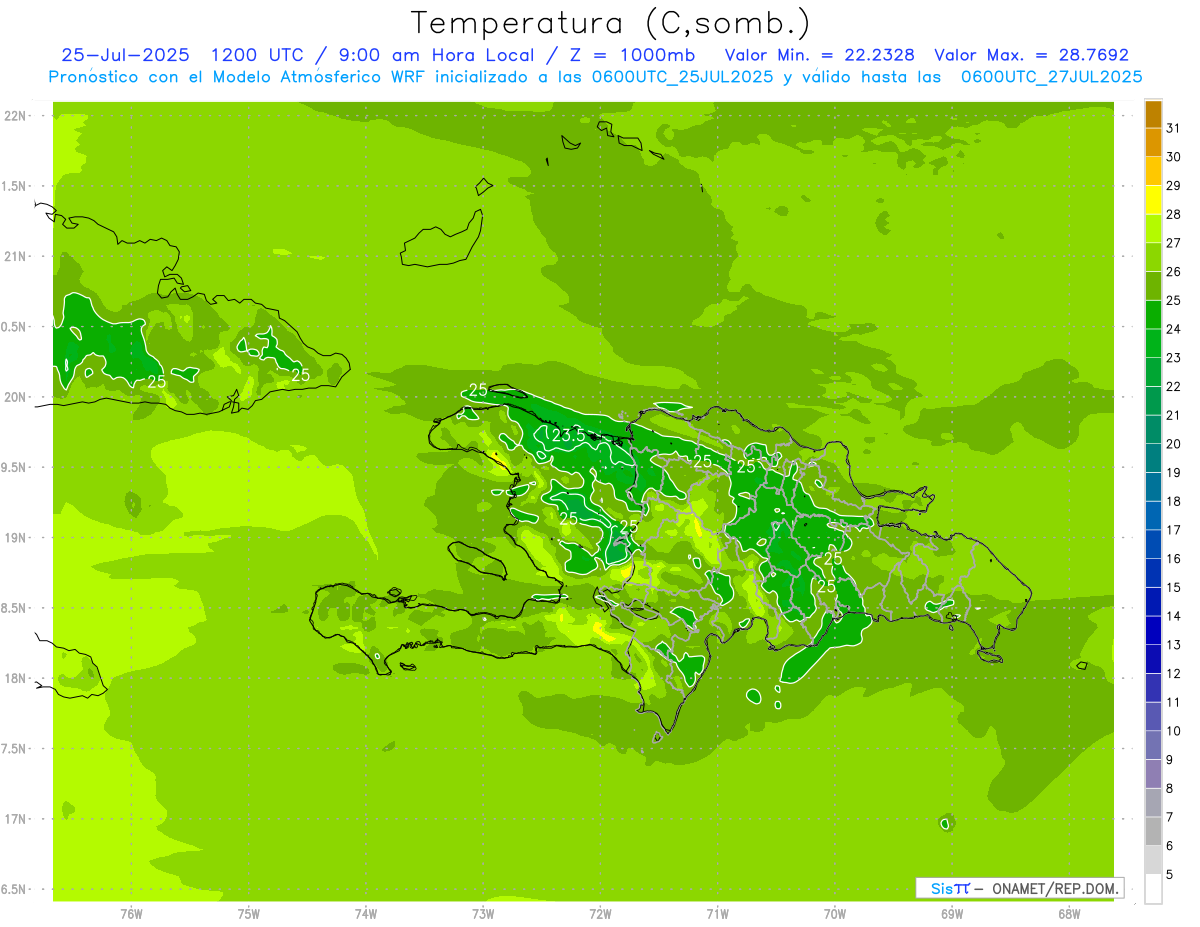The height and width of the screenshot is (927, 1200).
Task: Pick the green legend color between 24 and 25
Action: (1153, 315)
